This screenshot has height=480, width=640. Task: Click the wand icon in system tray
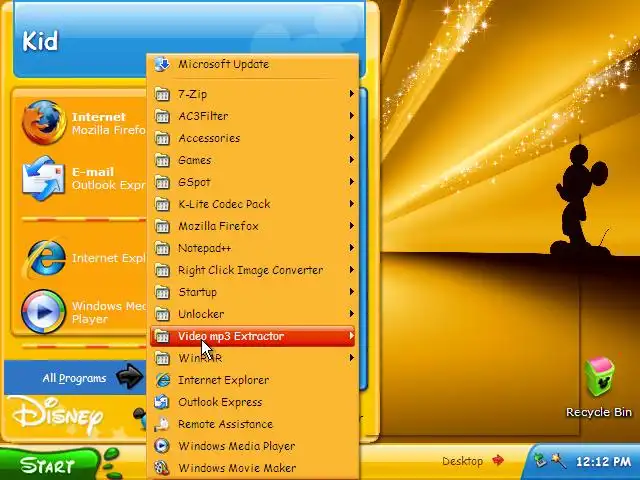point(558,461)
